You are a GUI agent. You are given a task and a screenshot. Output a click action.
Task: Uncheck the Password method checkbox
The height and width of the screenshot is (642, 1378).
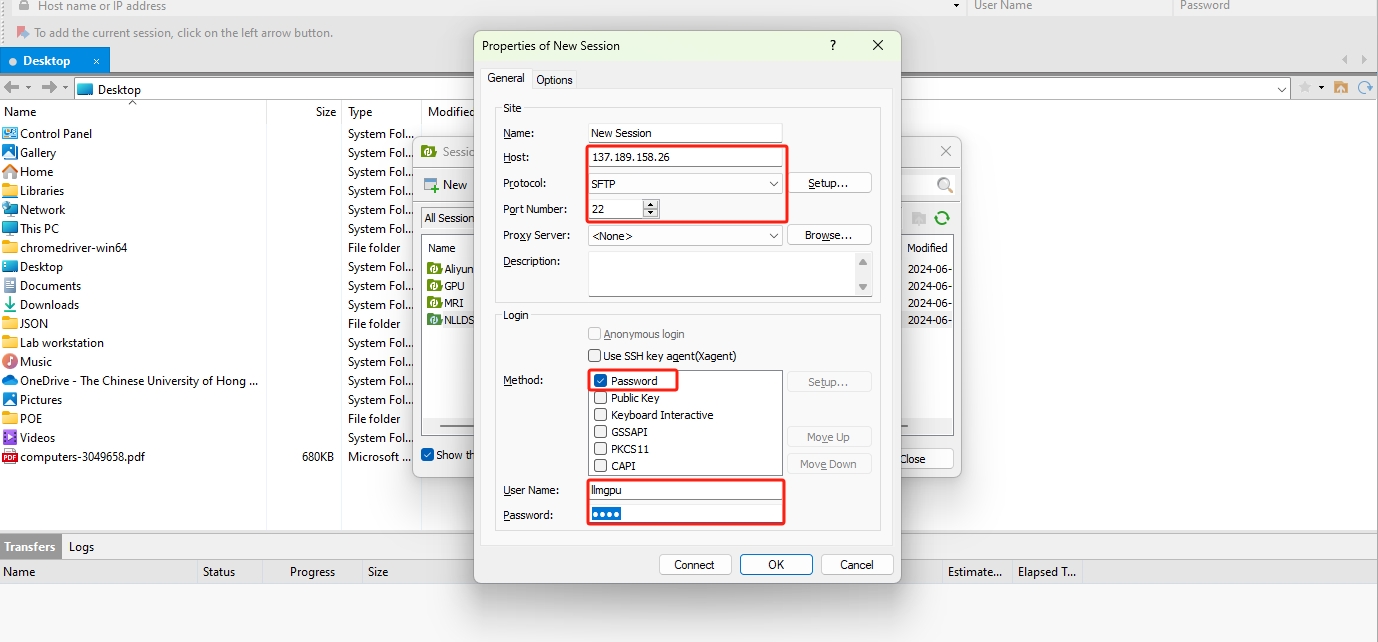point(601,381)
